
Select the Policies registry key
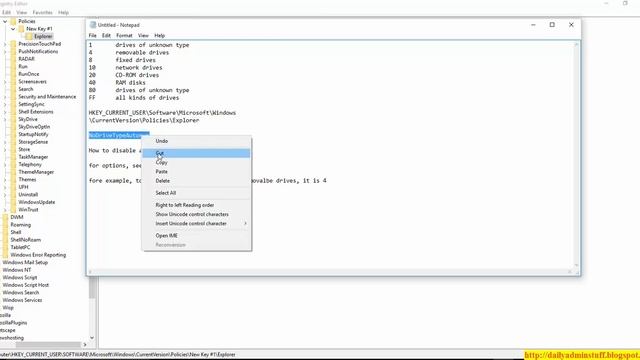click(27, 21)
